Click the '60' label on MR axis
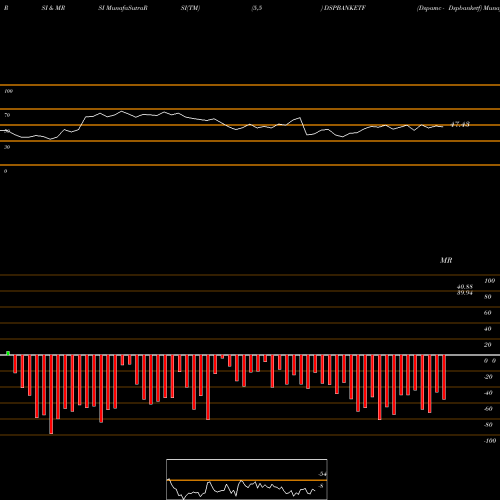 click(488, 313)
